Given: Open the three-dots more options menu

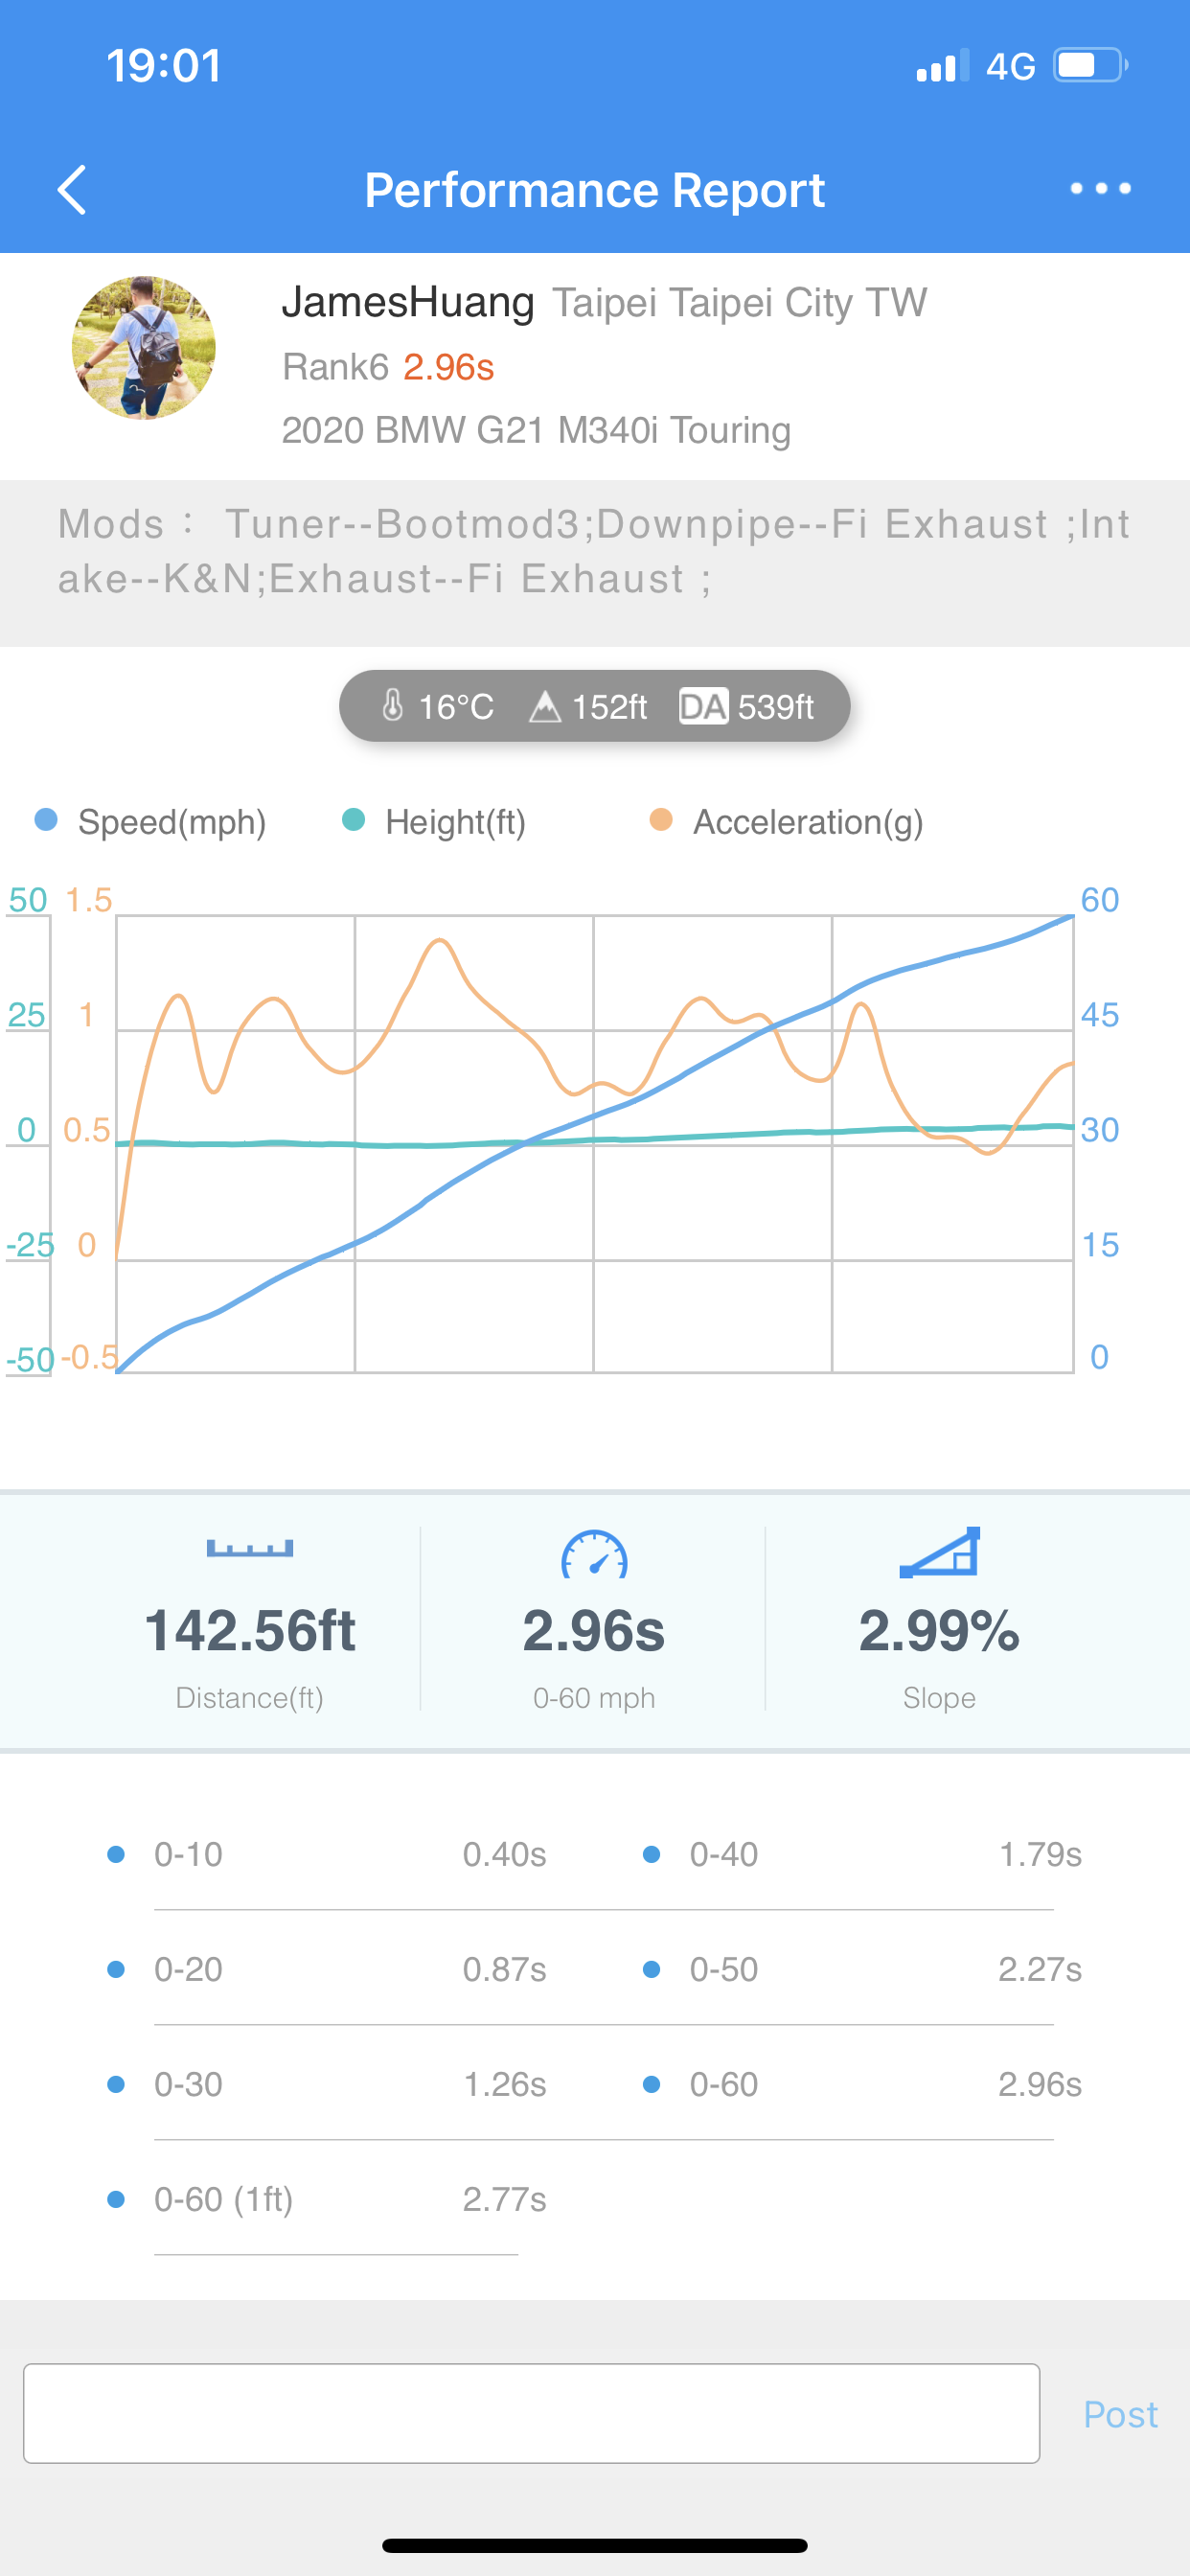Looking at the screenshot, I should 1100,188.
